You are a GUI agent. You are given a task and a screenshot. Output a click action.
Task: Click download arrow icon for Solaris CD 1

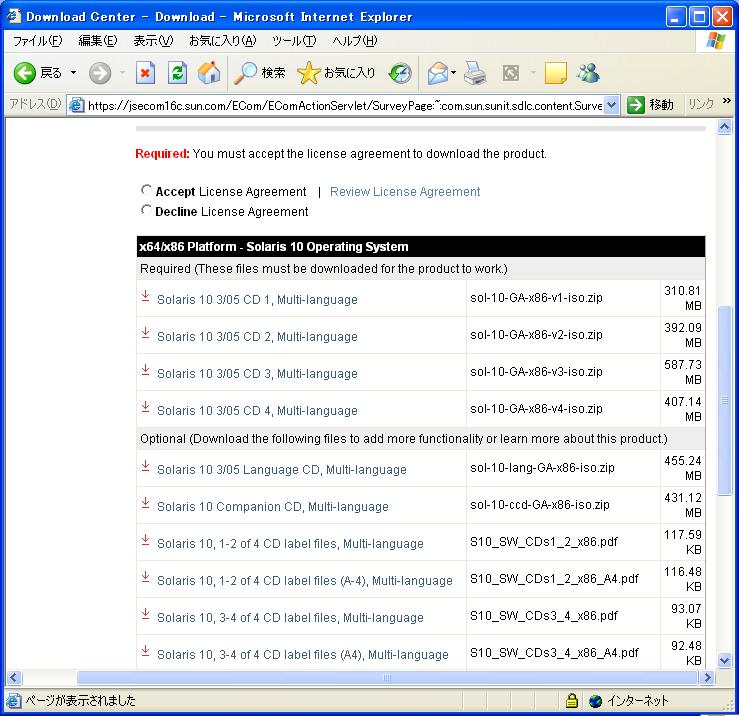point(146,296)
